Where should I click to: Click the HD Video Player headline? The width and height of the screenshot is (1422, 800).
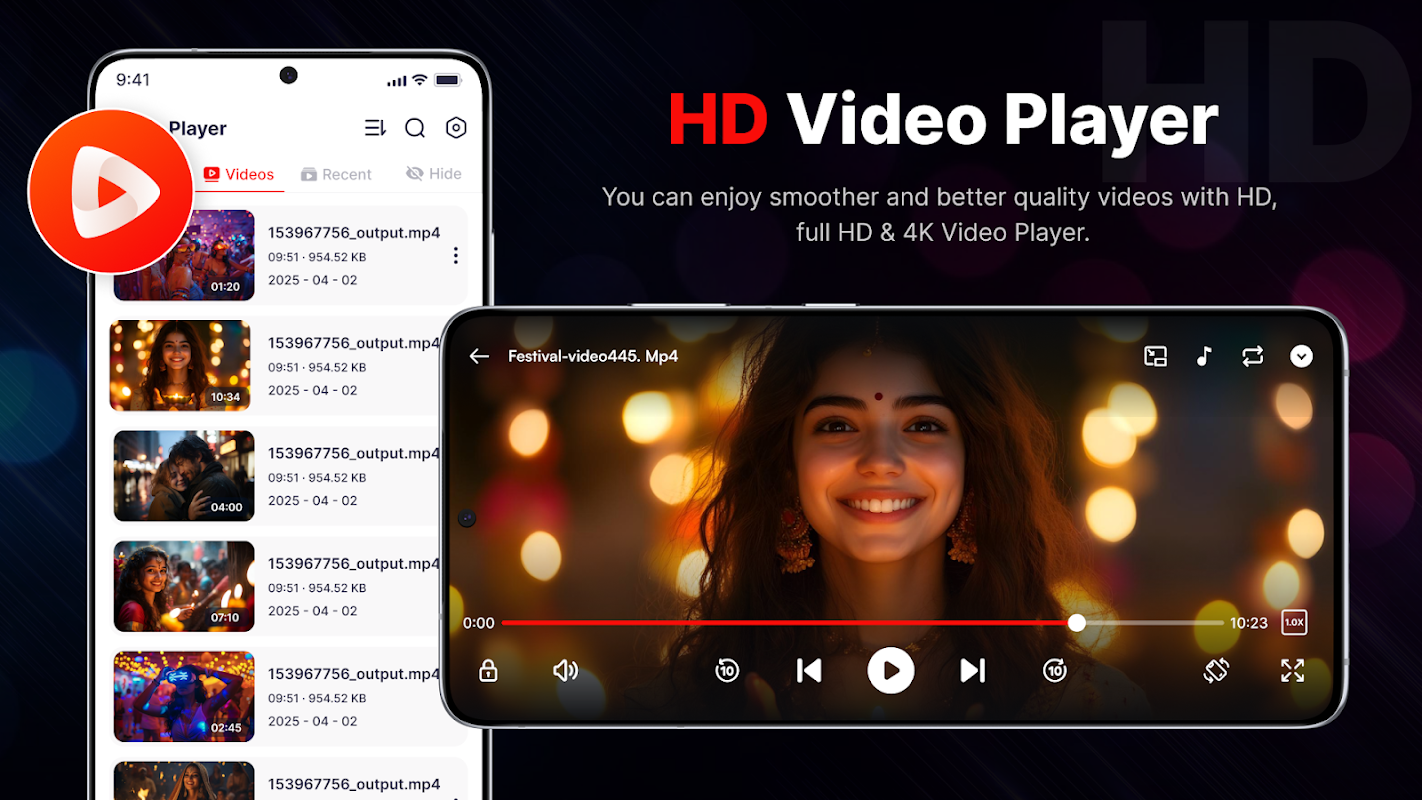(x=943, y=120)
